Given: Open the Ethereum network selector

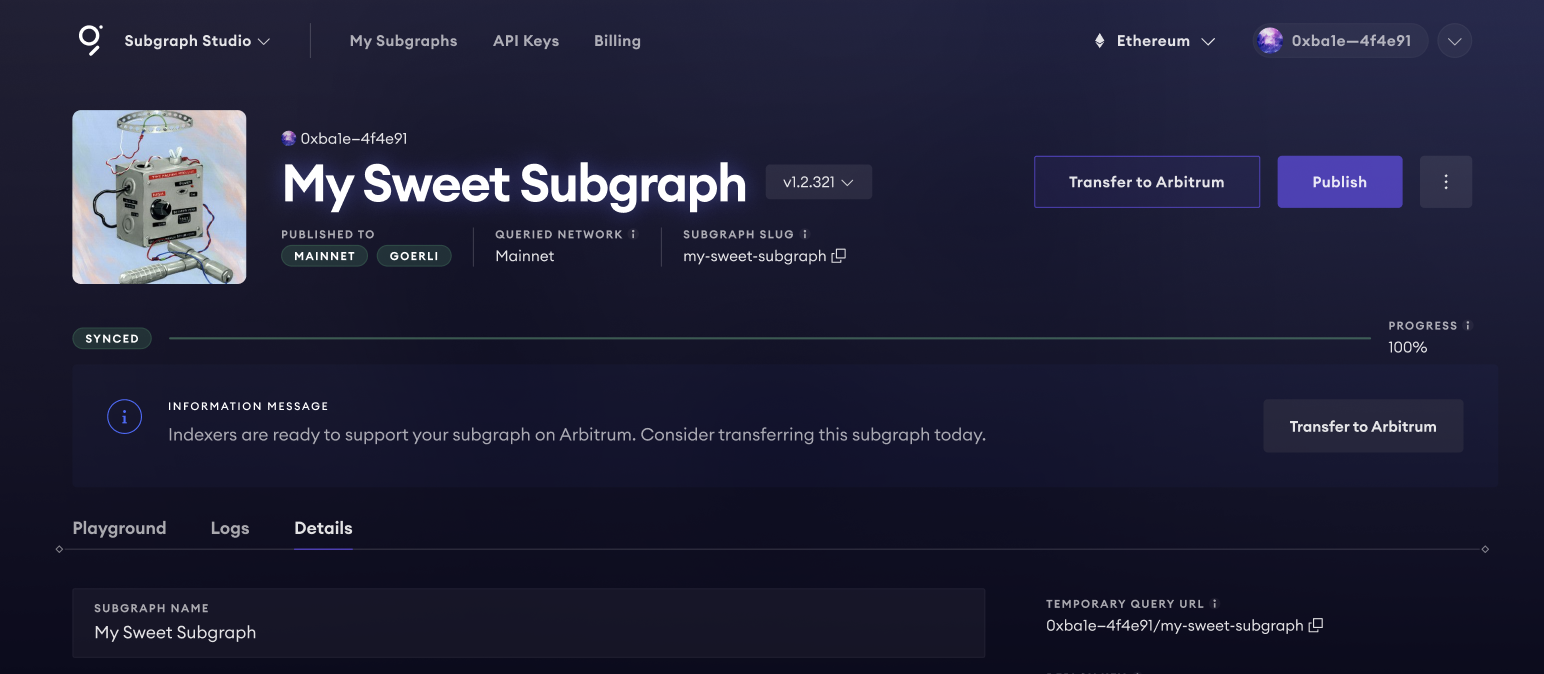Looking at the screenshot, I should point(1154,41).
